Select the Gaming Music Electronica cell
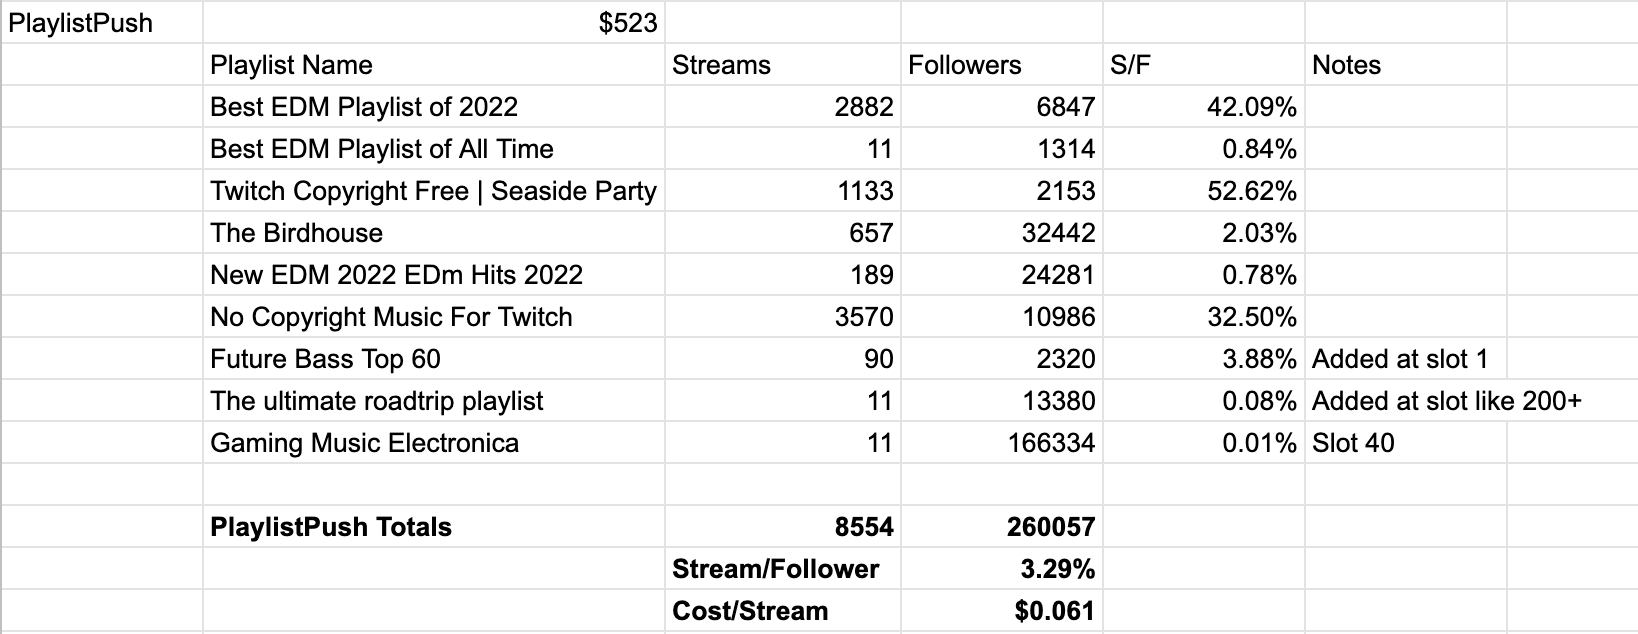The height and width of the screenshot is (634, 1638). click(434, 443)
